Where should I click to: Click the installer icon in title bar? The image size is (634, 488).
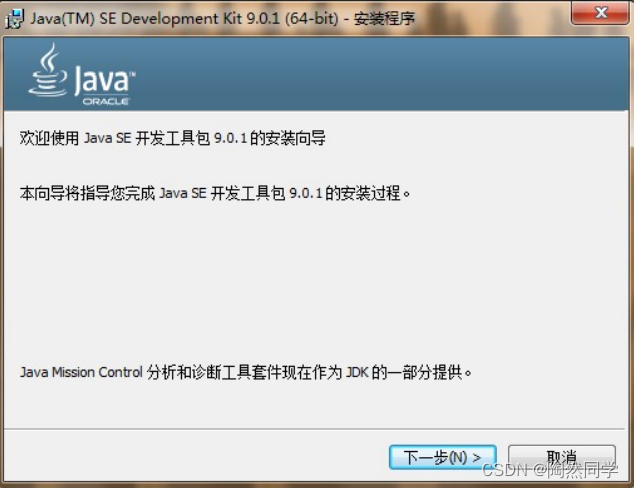(x=14, y=19)
